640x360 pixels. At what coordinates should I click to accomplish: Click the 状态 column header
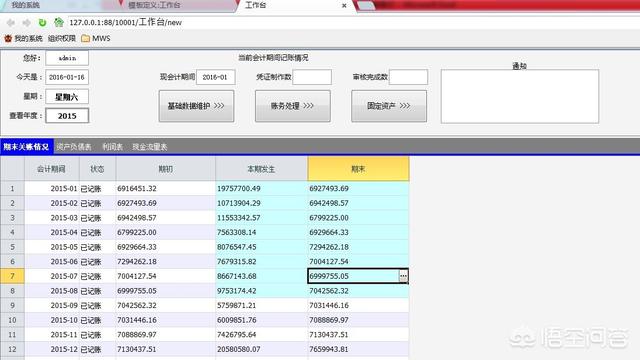point(97,169)
